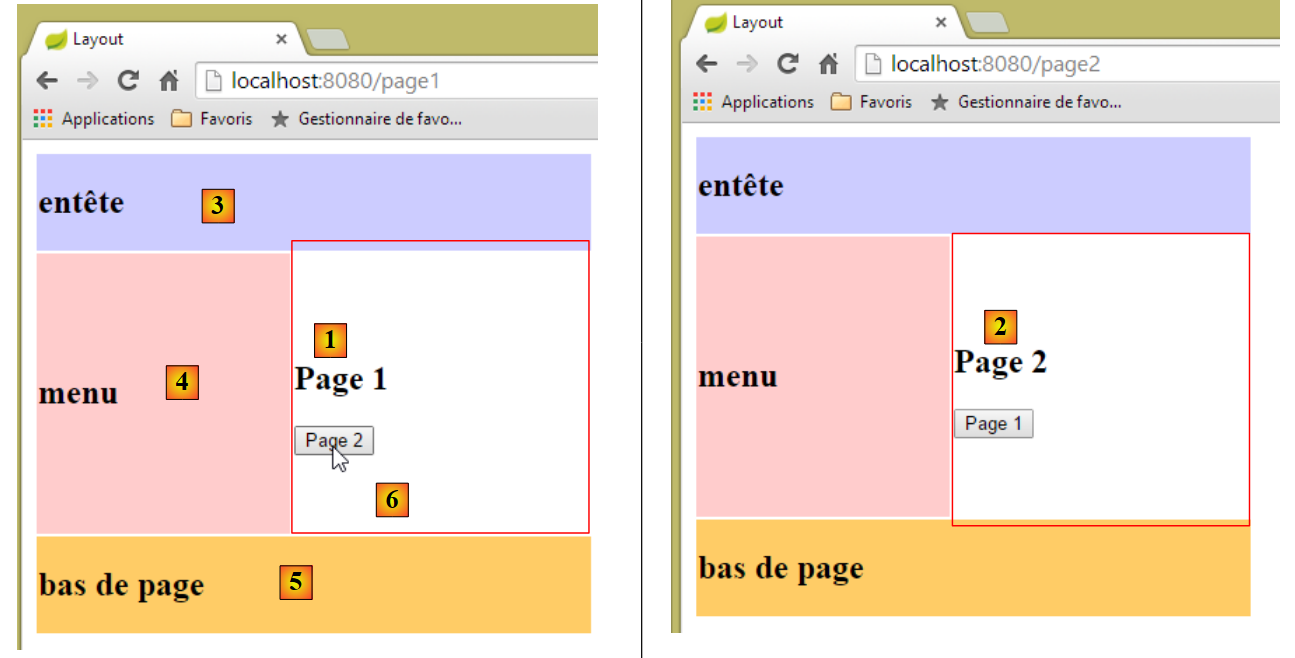
Task: Click the back arrow in the page1 browser window
Action: [47, 81]
